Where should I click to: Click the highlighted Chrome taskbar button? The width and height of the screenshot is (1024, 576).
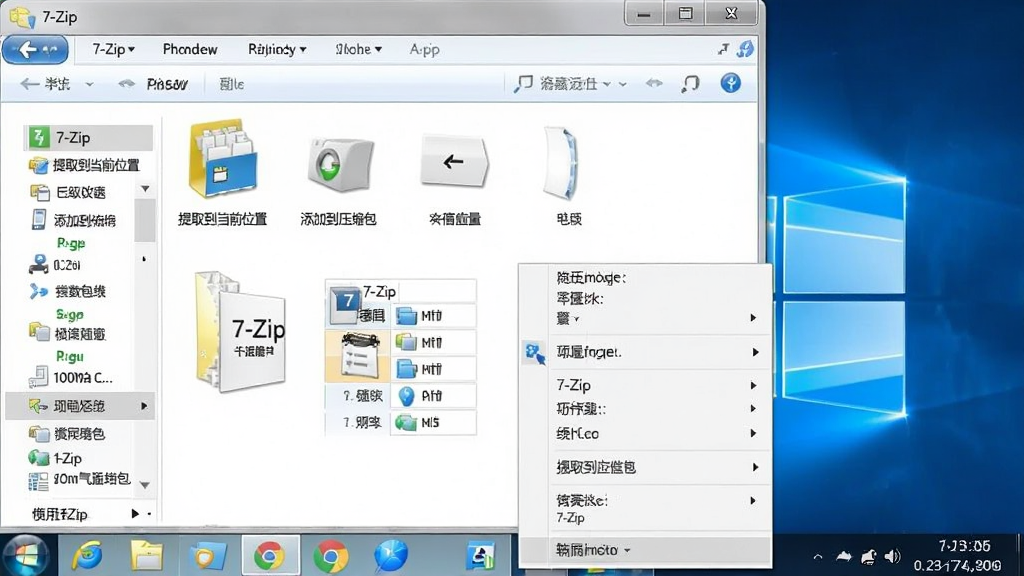(x=270, y=555)
